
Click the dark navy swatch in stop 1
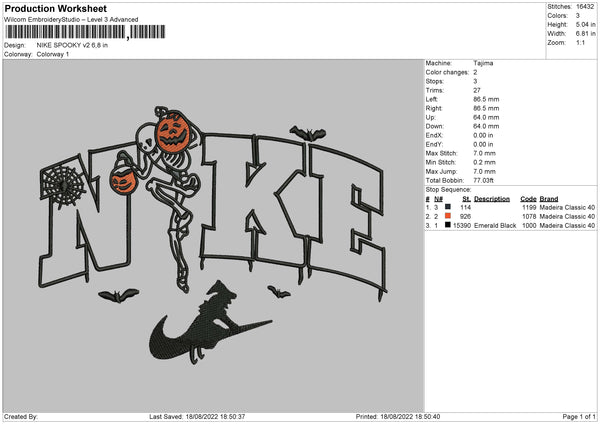448,207
